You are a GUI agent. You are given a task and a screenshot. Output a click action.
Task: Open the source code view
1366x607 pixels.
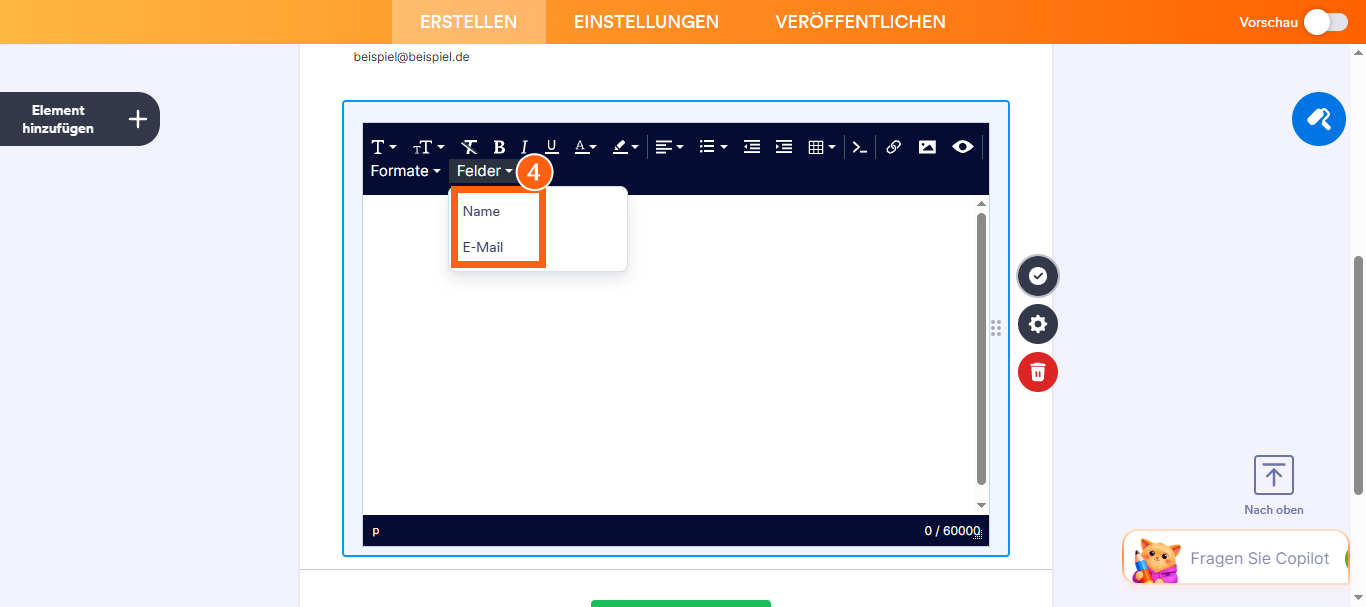(x=859, y=147)
